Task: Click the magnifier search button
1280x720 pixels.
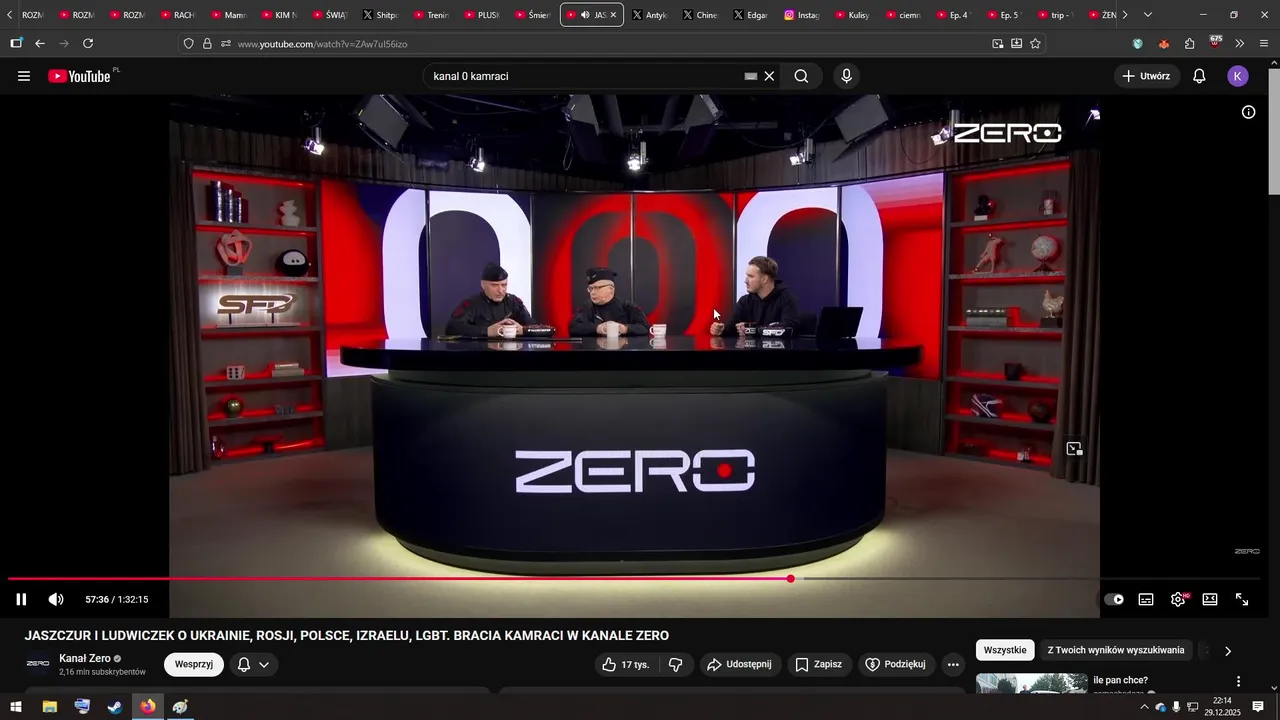Action: [x=801, y=76]
